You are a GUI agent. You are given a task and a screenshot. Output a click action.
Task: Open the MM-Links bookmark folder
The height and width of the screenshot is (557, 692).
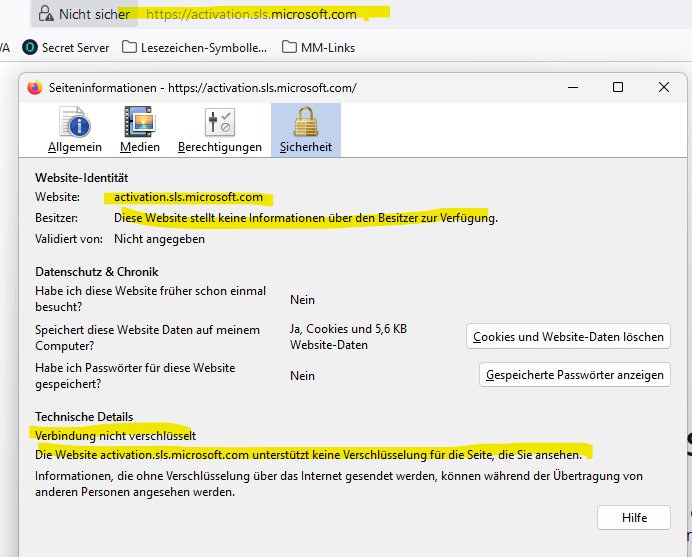point(319,48)
